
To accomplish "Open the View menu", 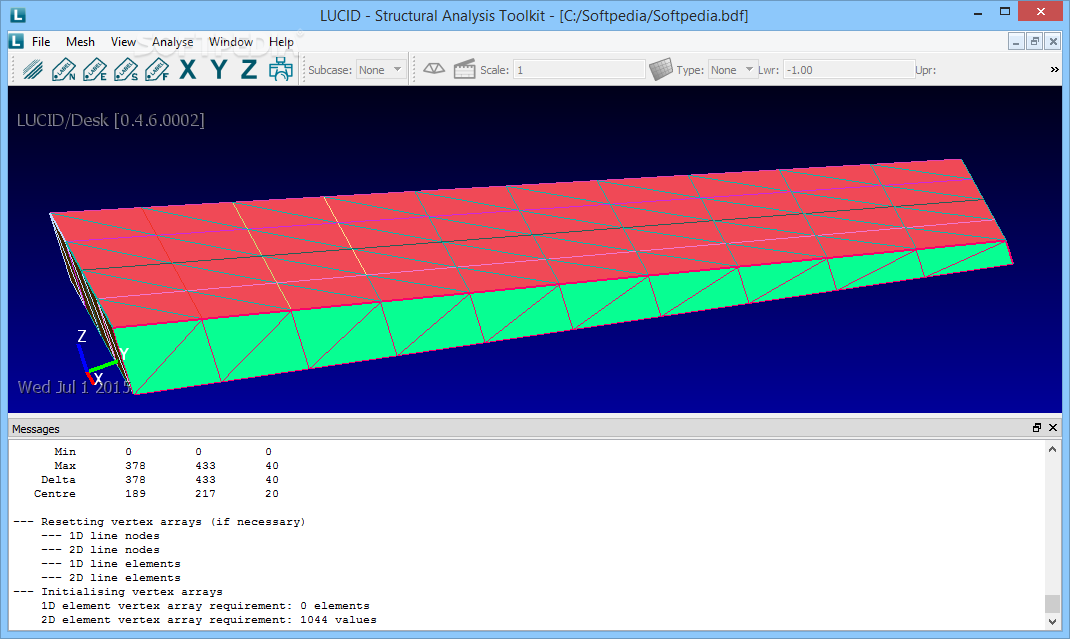I will click(x=124, y=42).
